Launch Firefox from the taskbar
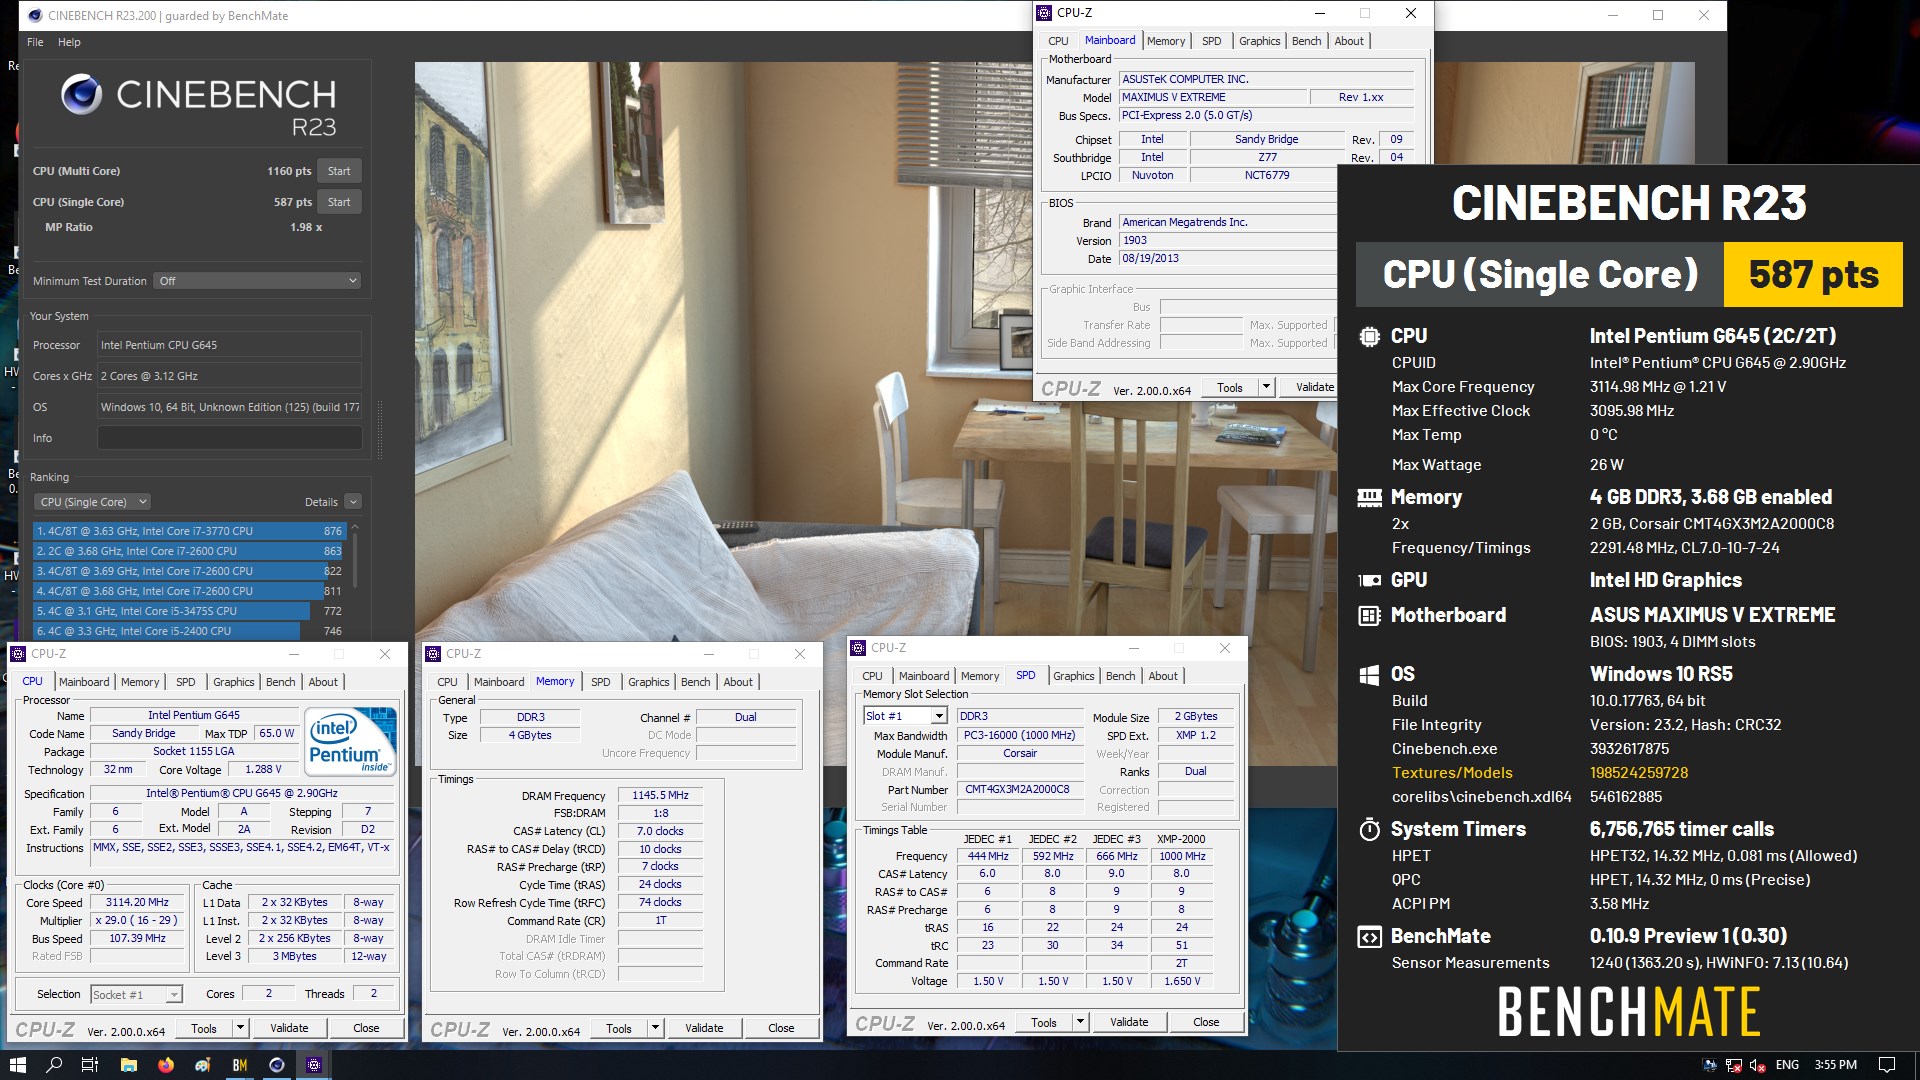The height and width of the screenshot is (1080, 1920). pos(165,1065)
